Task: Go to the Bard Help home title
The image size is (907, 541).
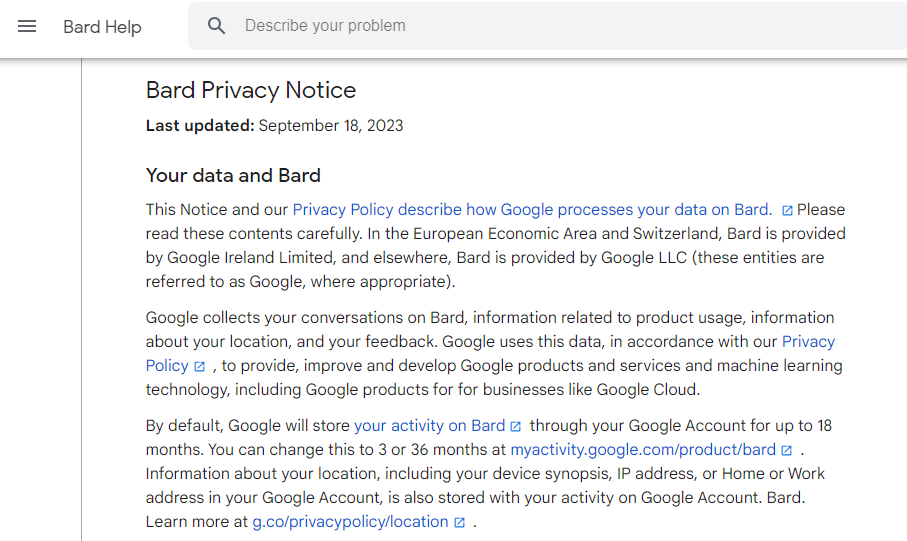Action: [x=102, y=27]
